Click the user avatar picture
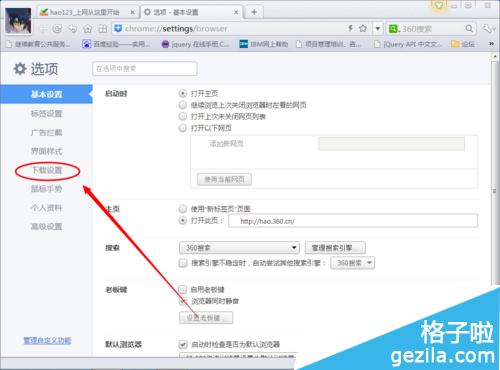 (x=18, y=21)
